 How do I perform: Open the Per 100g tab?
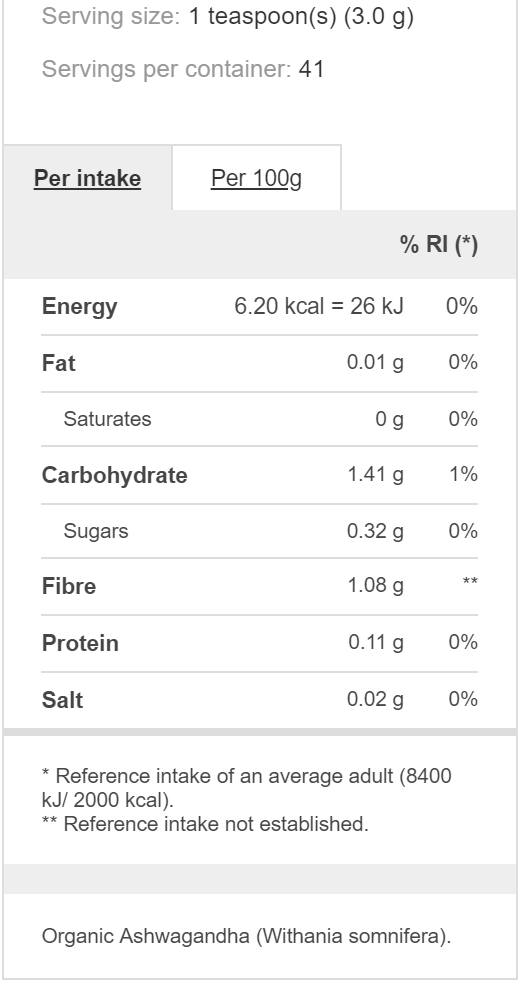(x=256, y=178)
